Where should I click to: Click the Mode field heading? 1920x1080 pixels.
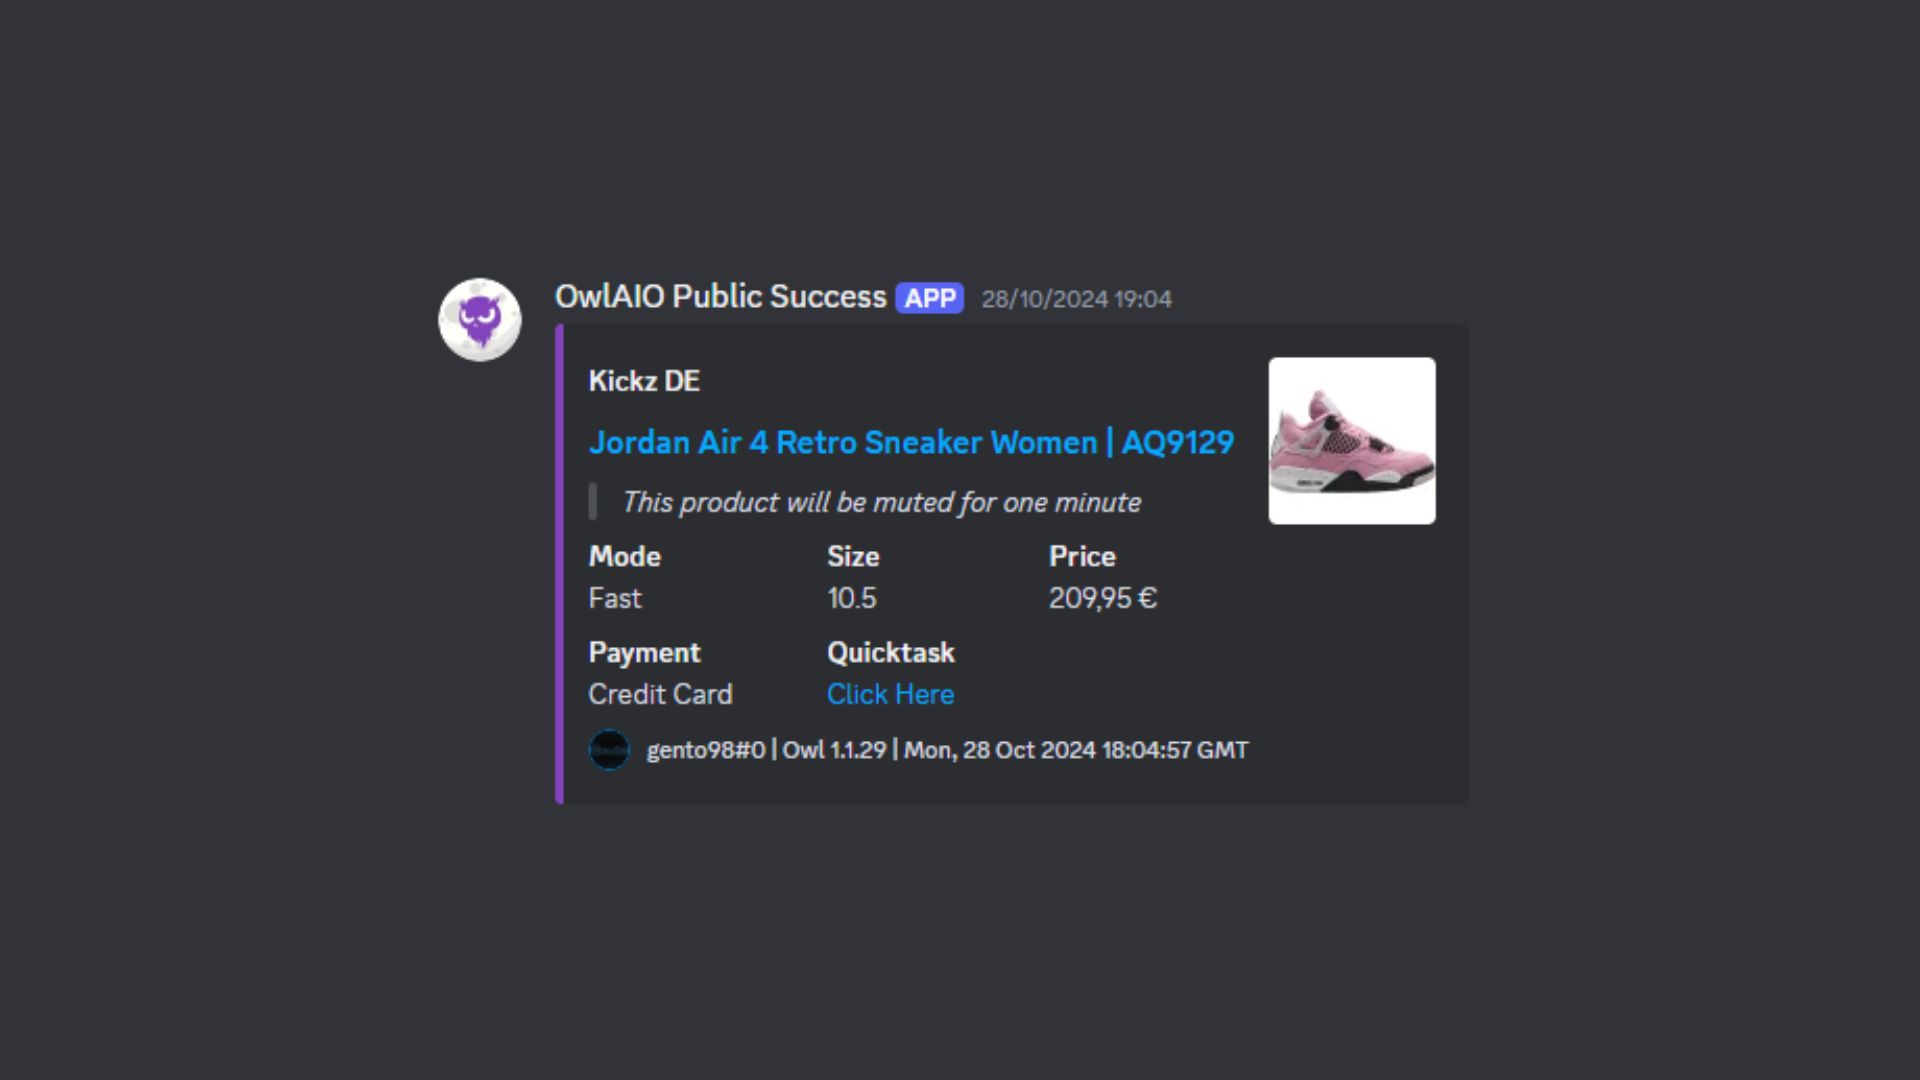[x=624, y=556]
